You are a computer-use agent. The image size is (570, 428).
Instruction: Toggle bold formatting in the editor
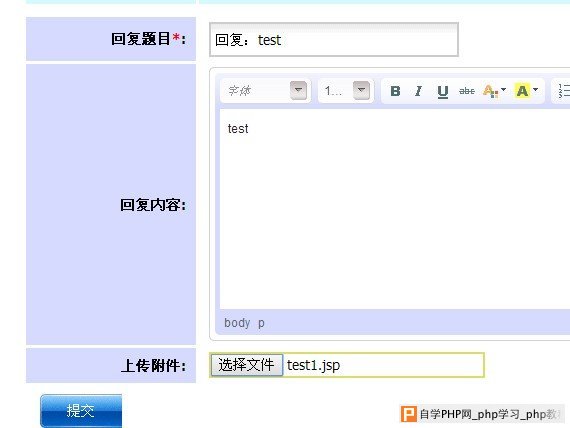pos(395,91)
